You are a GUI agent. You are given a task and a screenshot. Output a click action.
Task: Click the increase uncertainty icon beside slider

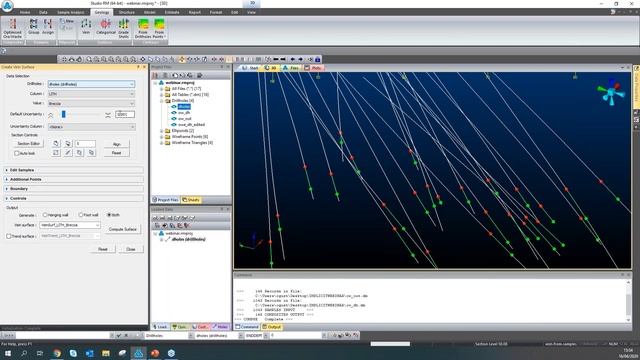coord(108,115)
